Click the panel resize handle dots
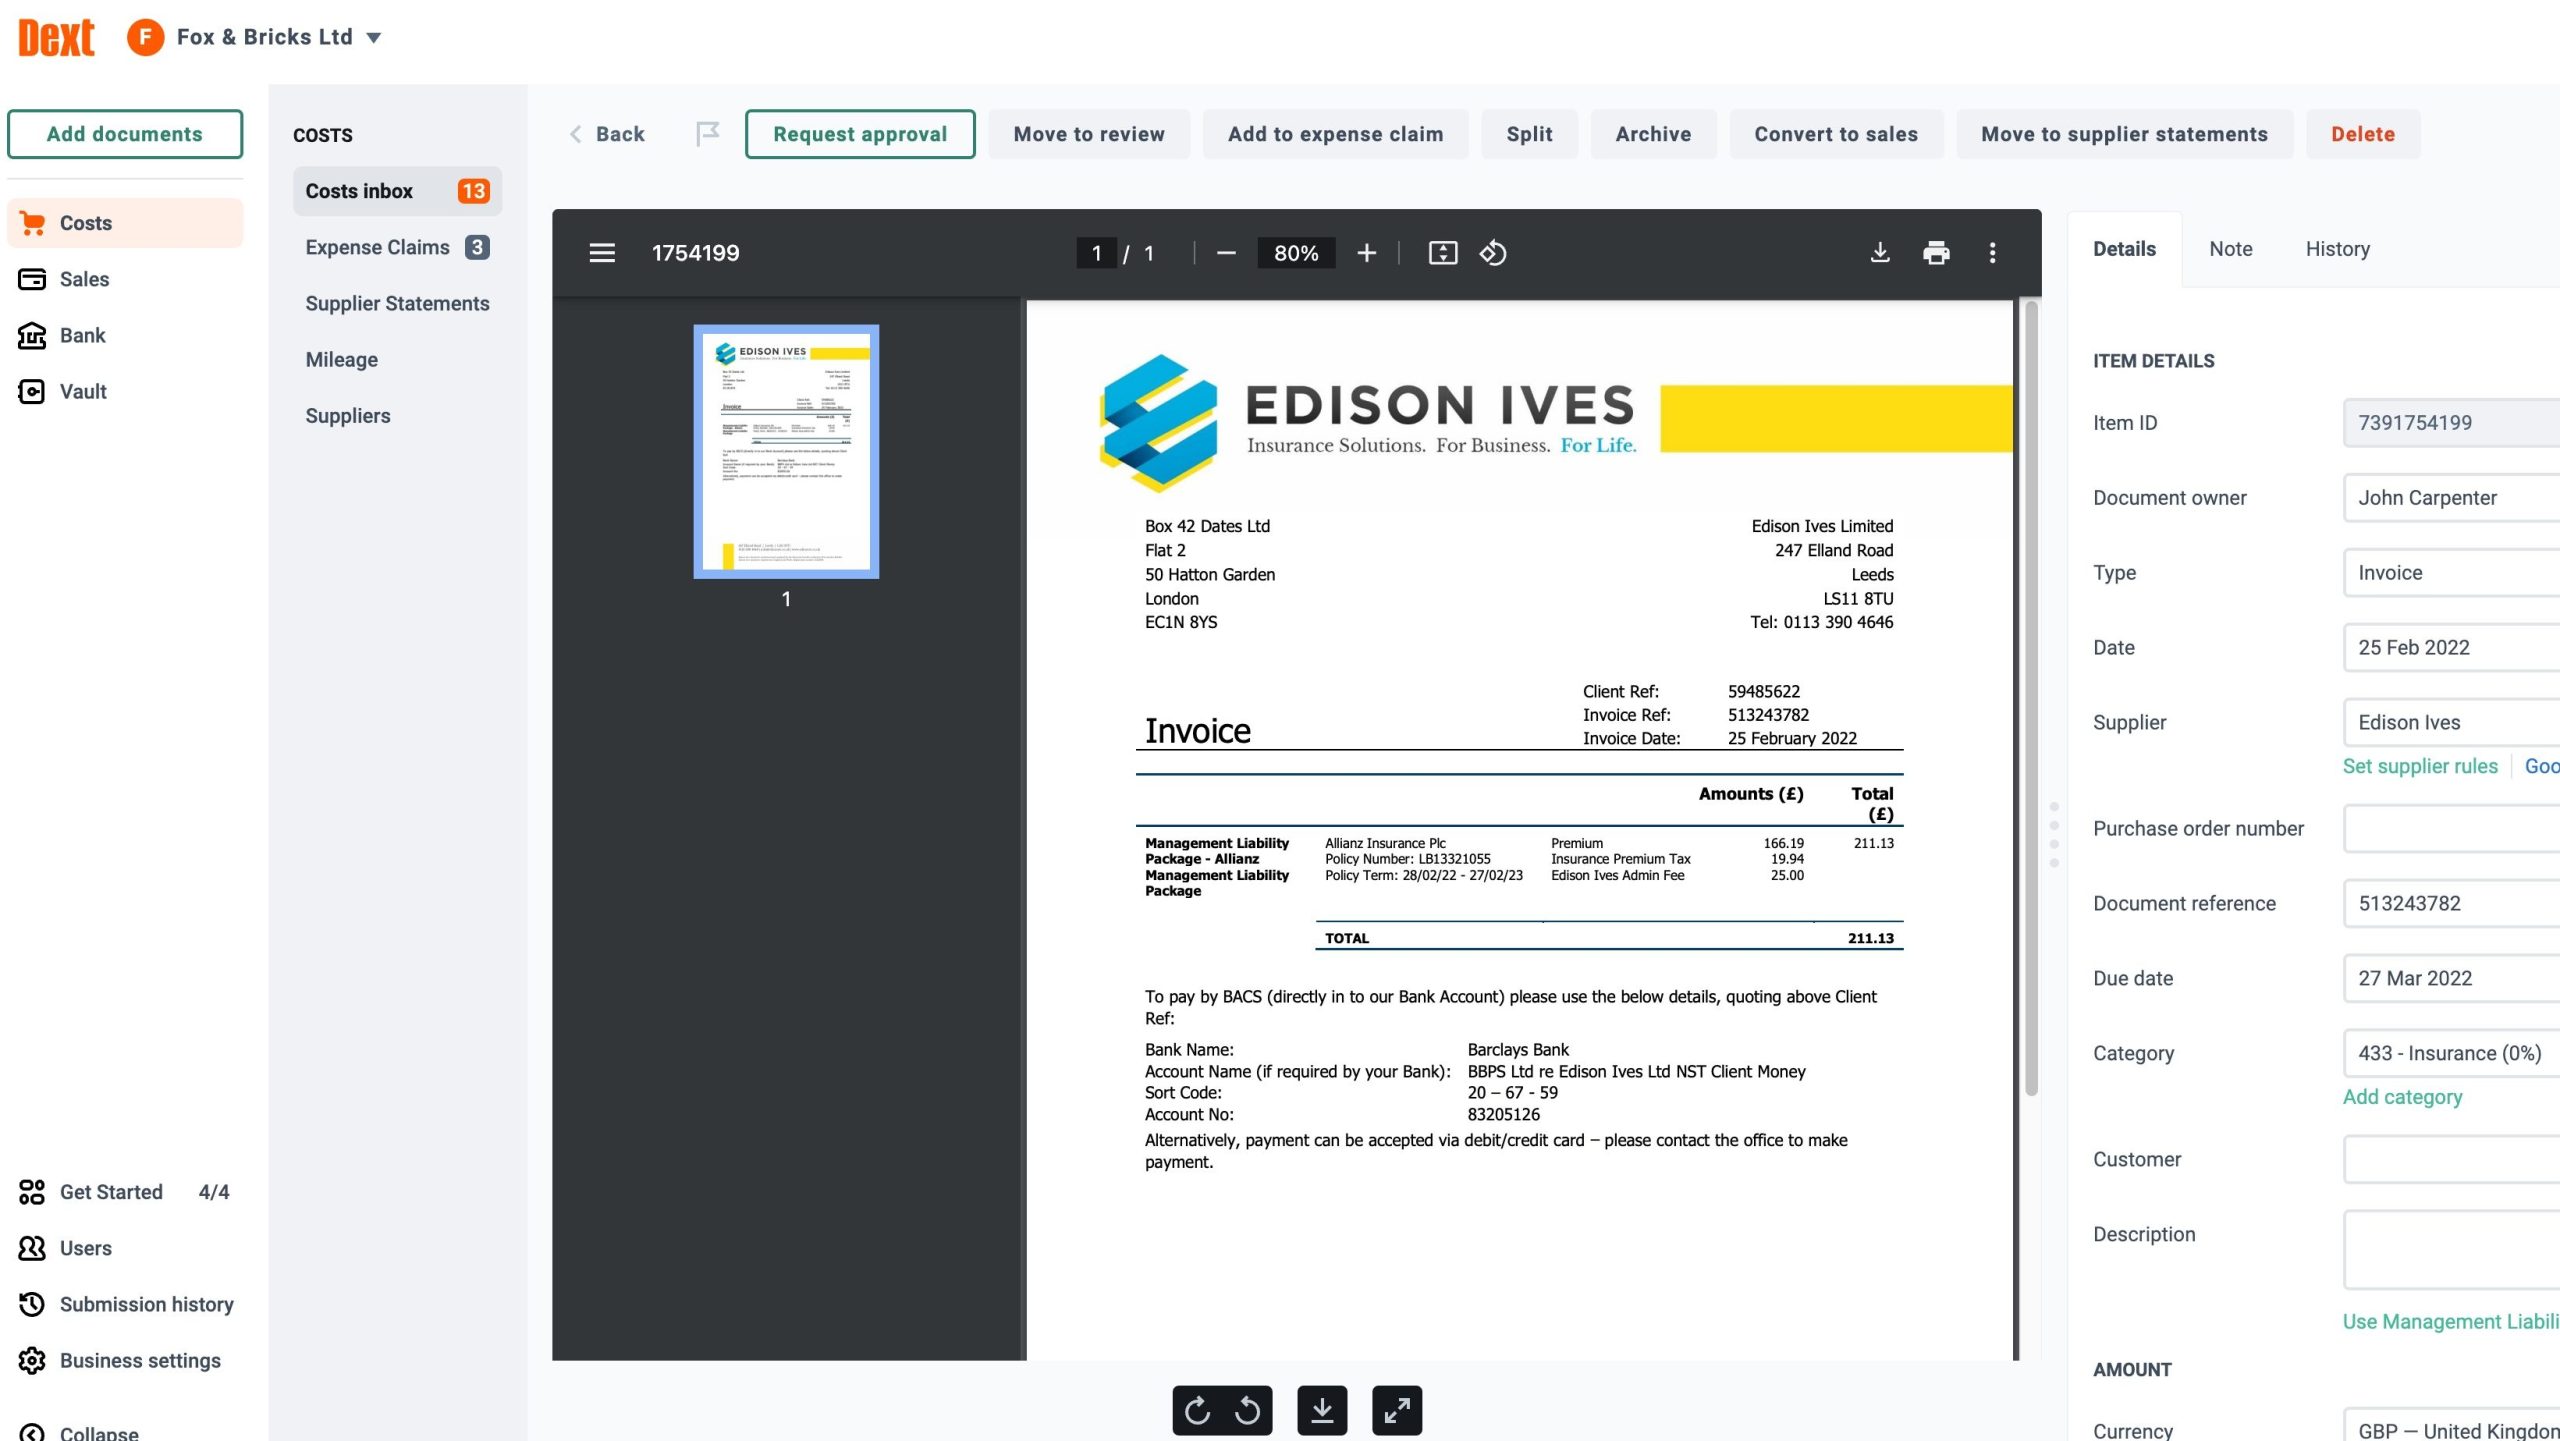This screenshot has width=2560, height=1441. pos(2054,834)
